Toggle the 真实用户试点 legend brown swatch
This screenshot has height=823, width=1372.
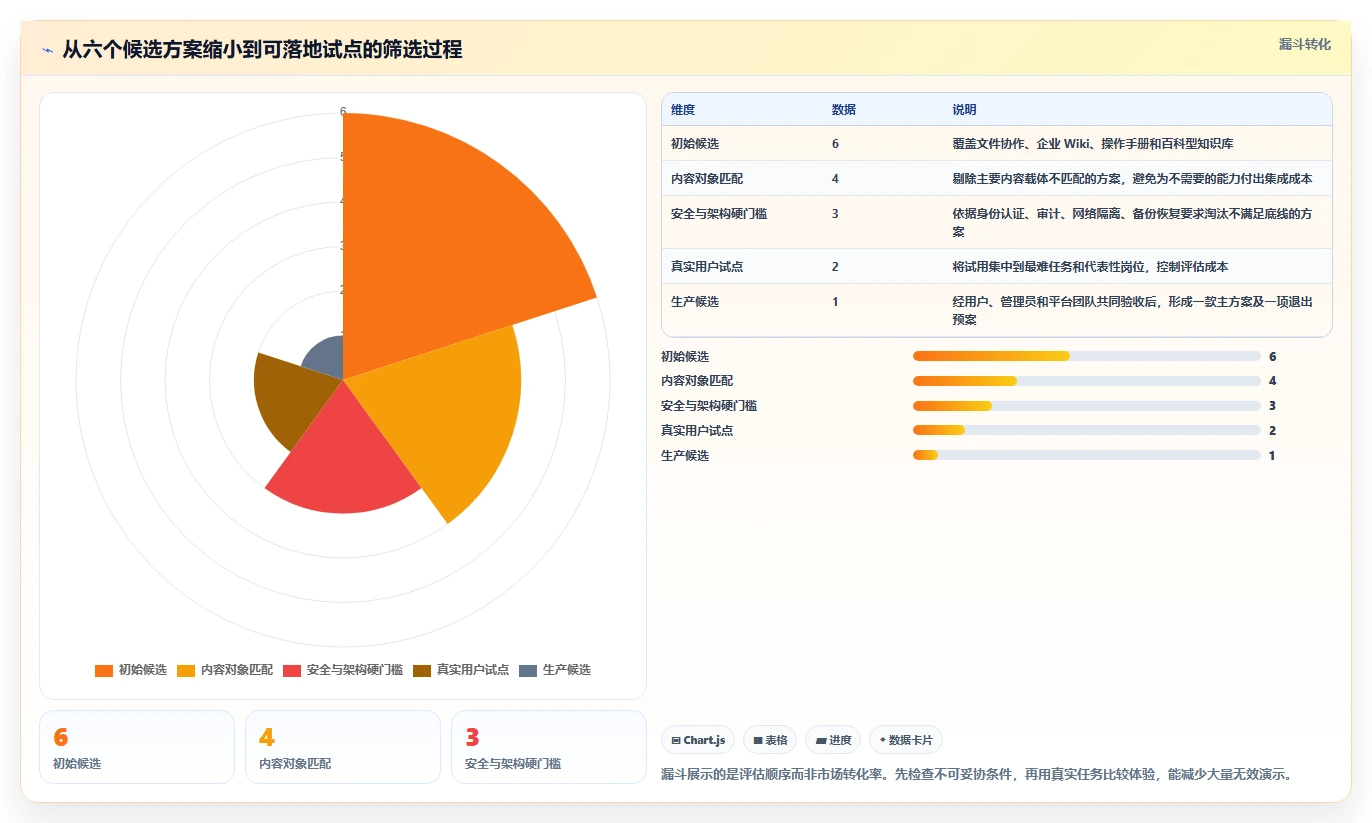(x=422, y=670)
